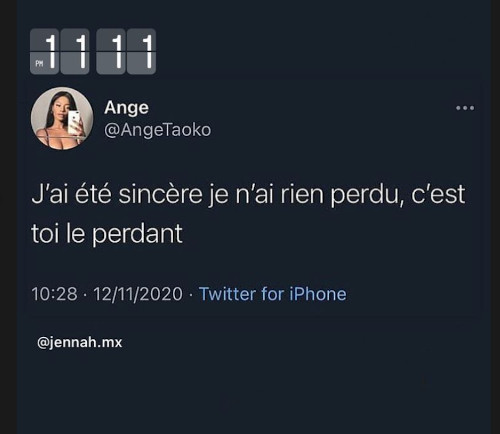Click the word sincère in the tweet

[160, 195]
